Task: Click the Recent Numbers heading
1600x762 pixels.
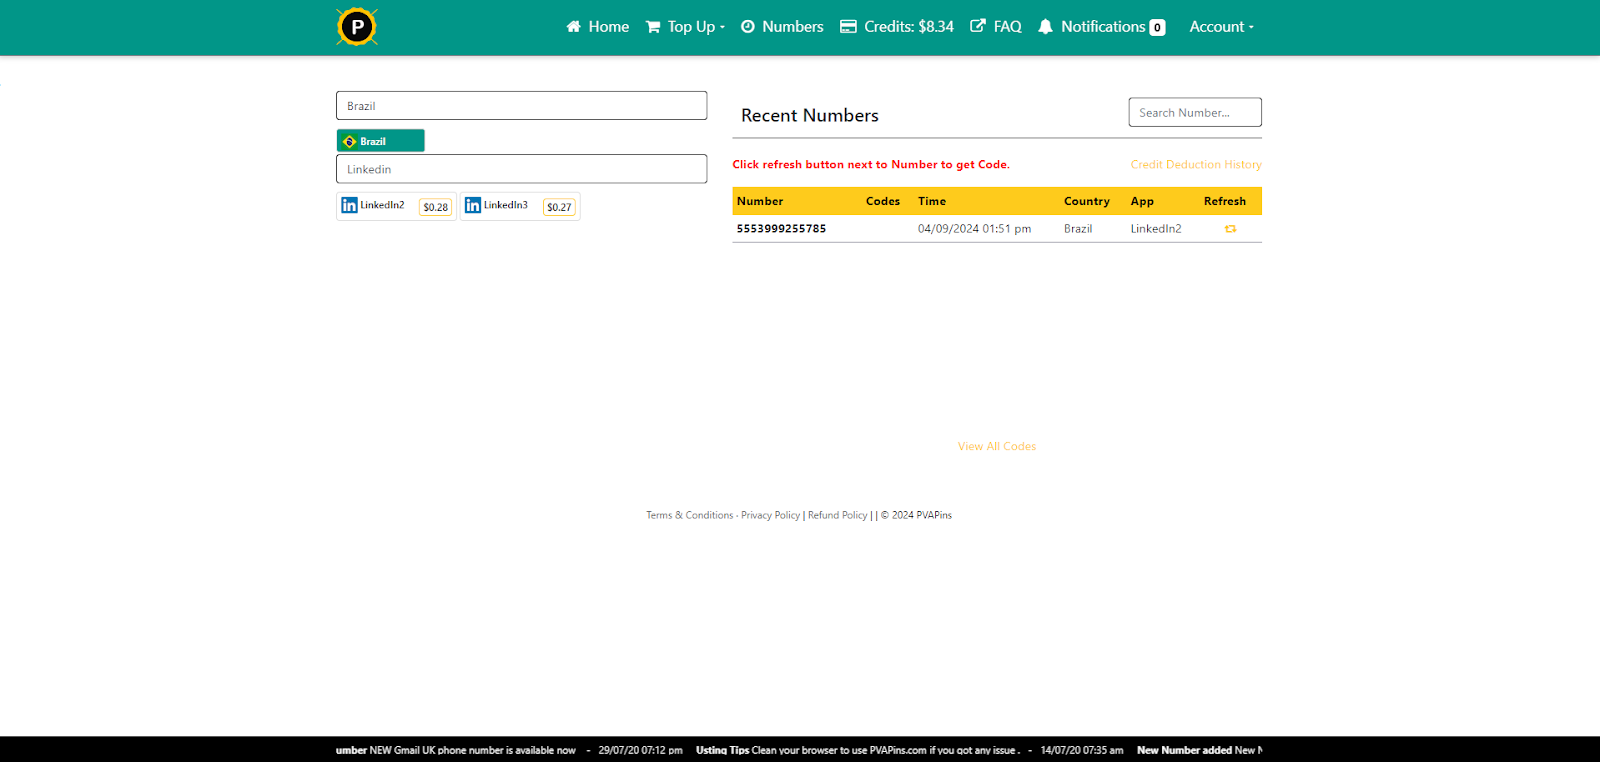Action: coord(810,115)
